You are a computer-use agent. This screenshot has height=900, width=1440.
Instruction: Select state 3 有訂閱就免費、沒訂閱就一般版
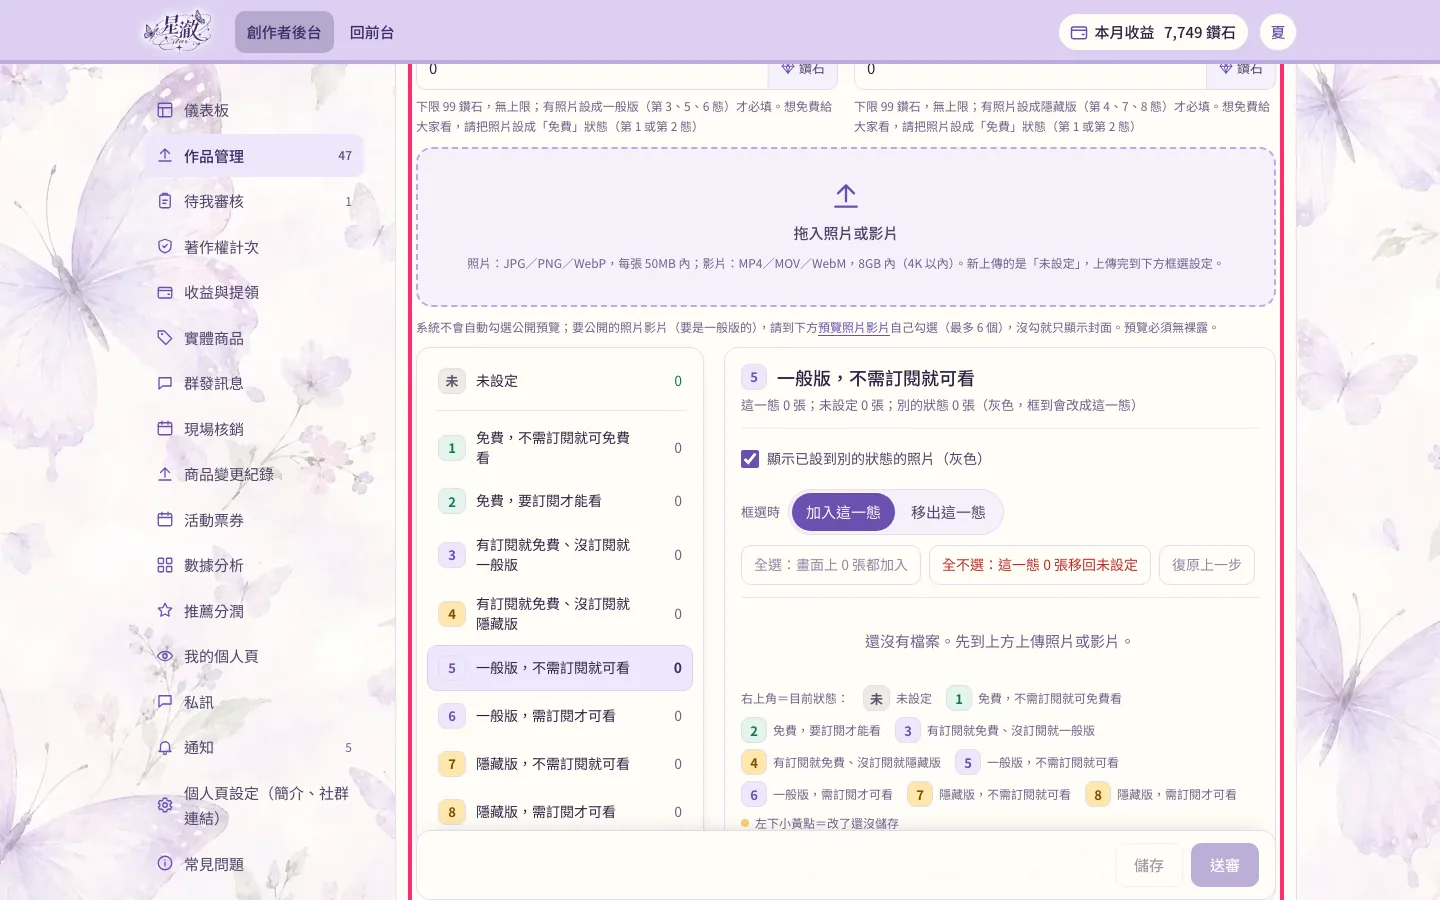pyautogui.click(x=560, y=555)
